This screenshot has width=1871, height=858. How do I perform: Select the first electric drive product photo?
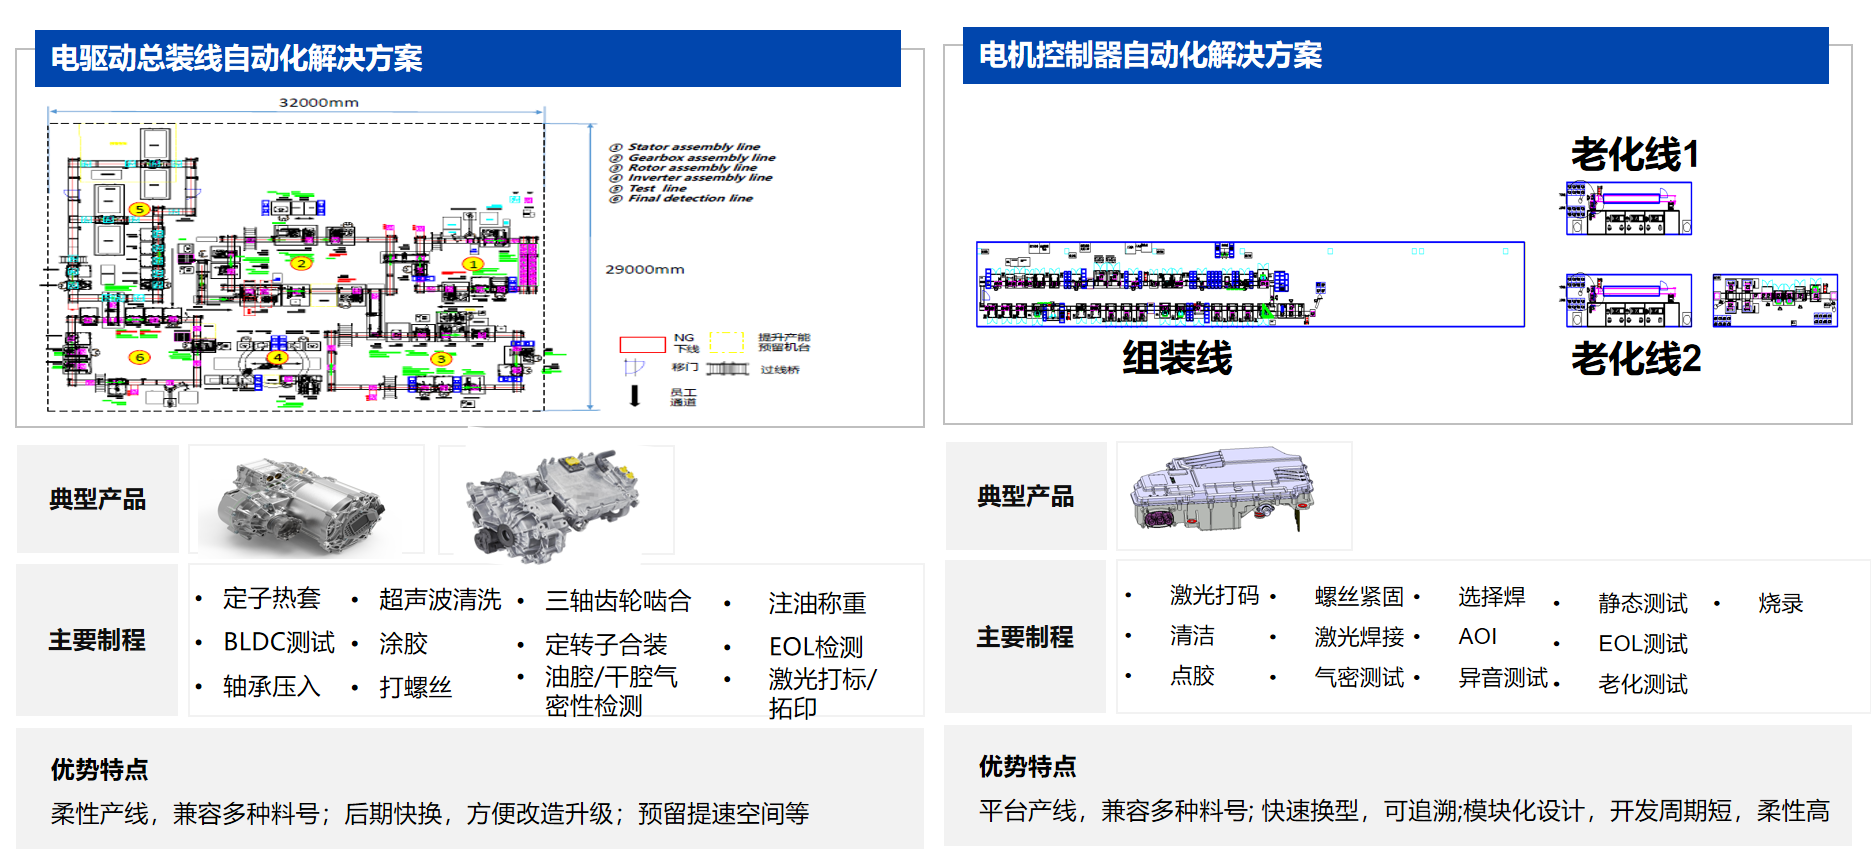coord(306,500)
